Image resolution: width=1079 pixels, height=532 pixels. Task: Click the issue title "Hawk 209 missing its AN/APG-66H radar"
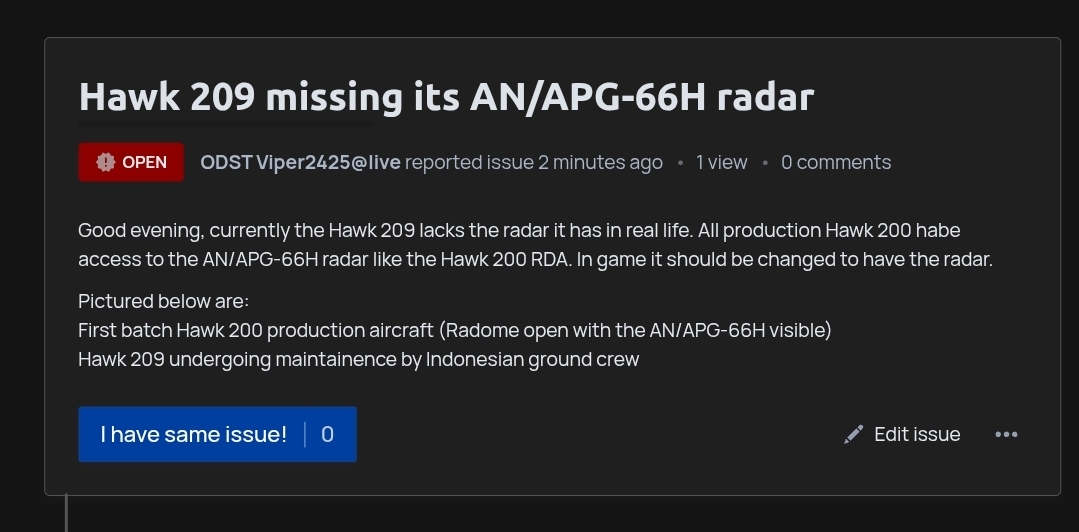446,97
